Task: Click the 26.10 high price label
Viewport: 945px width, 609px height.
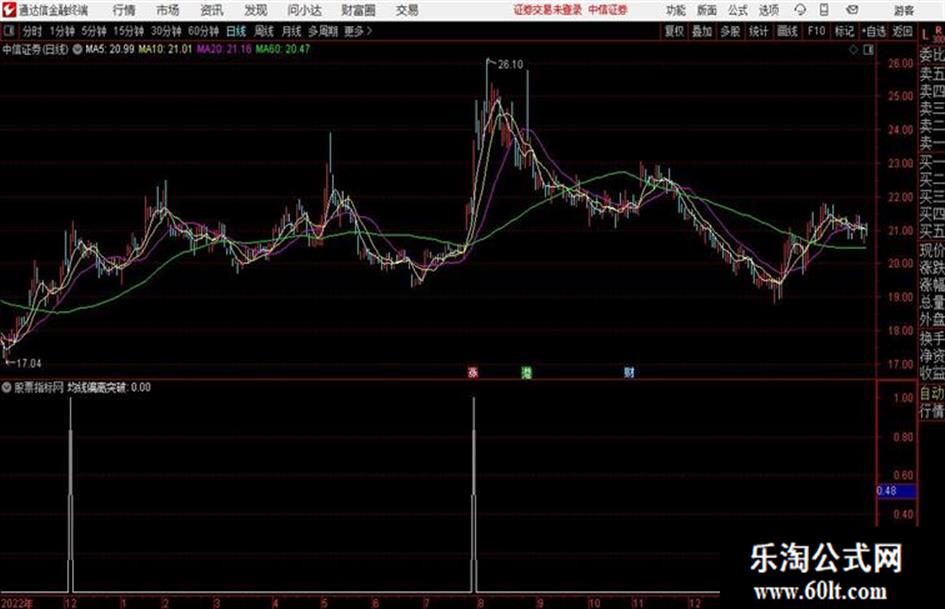Action: tap(510, 65)
